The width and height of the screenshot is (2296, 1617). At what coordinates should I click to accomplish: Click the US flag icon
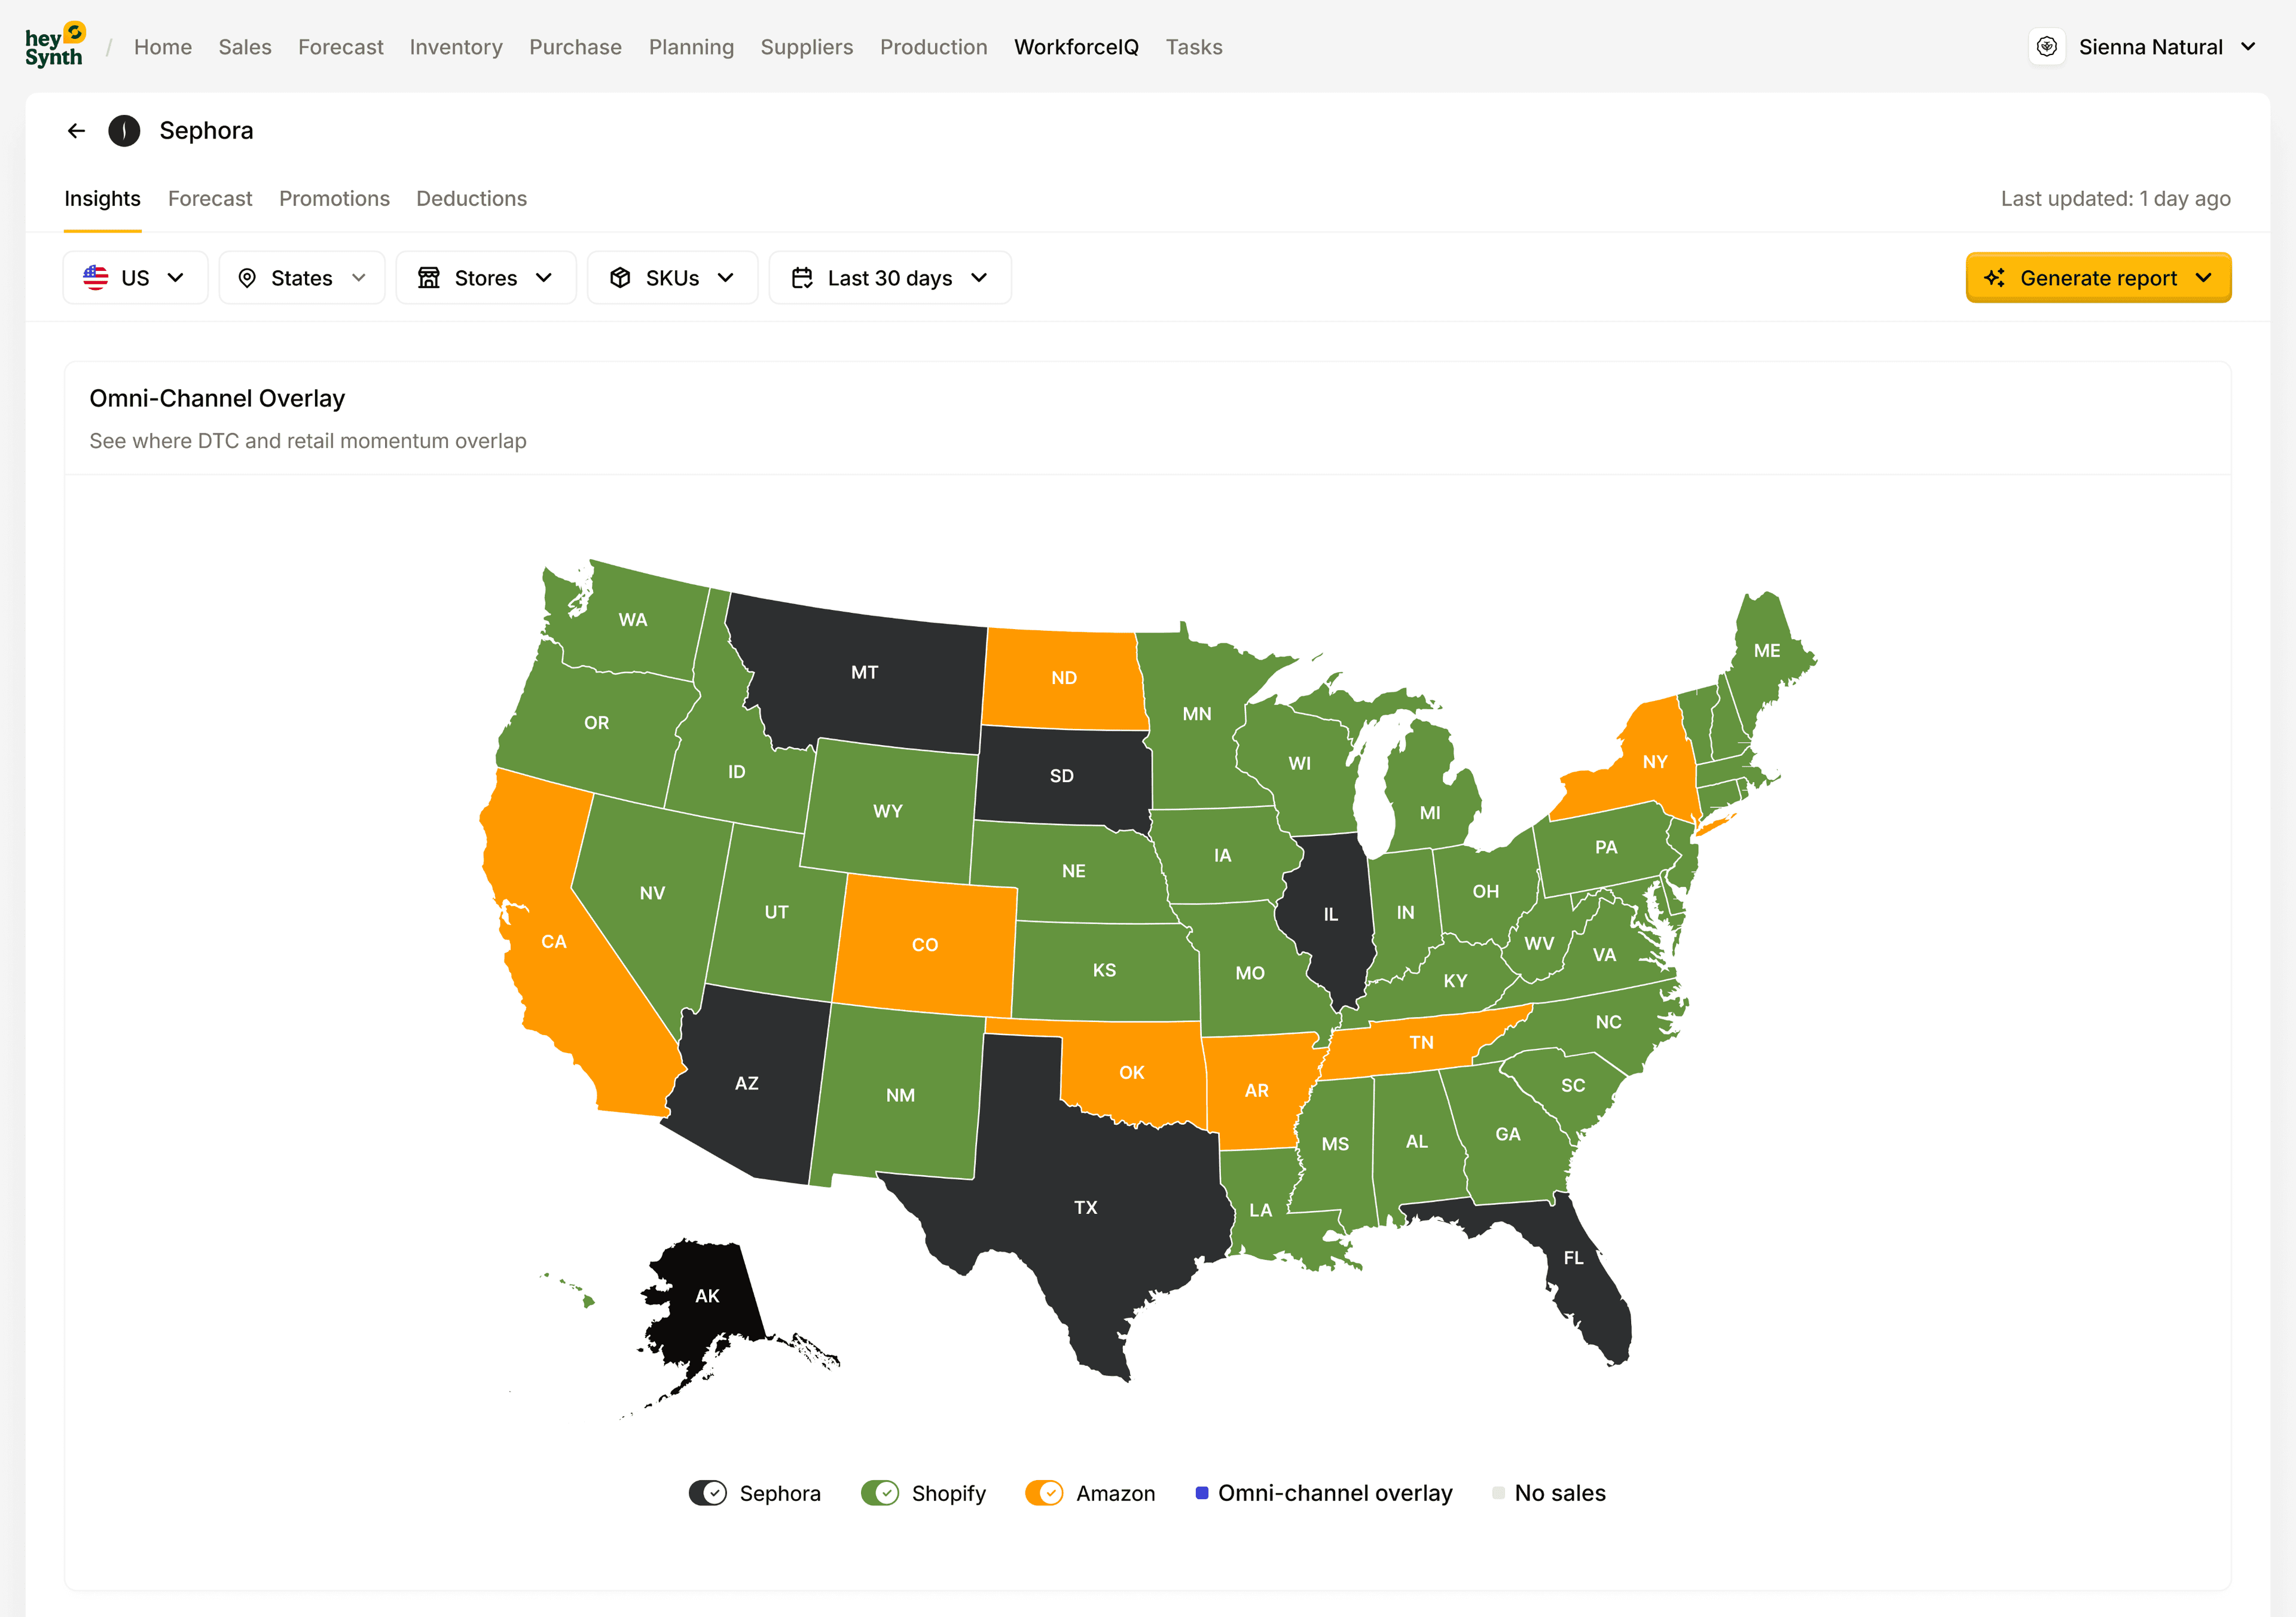tap(96, 278)
